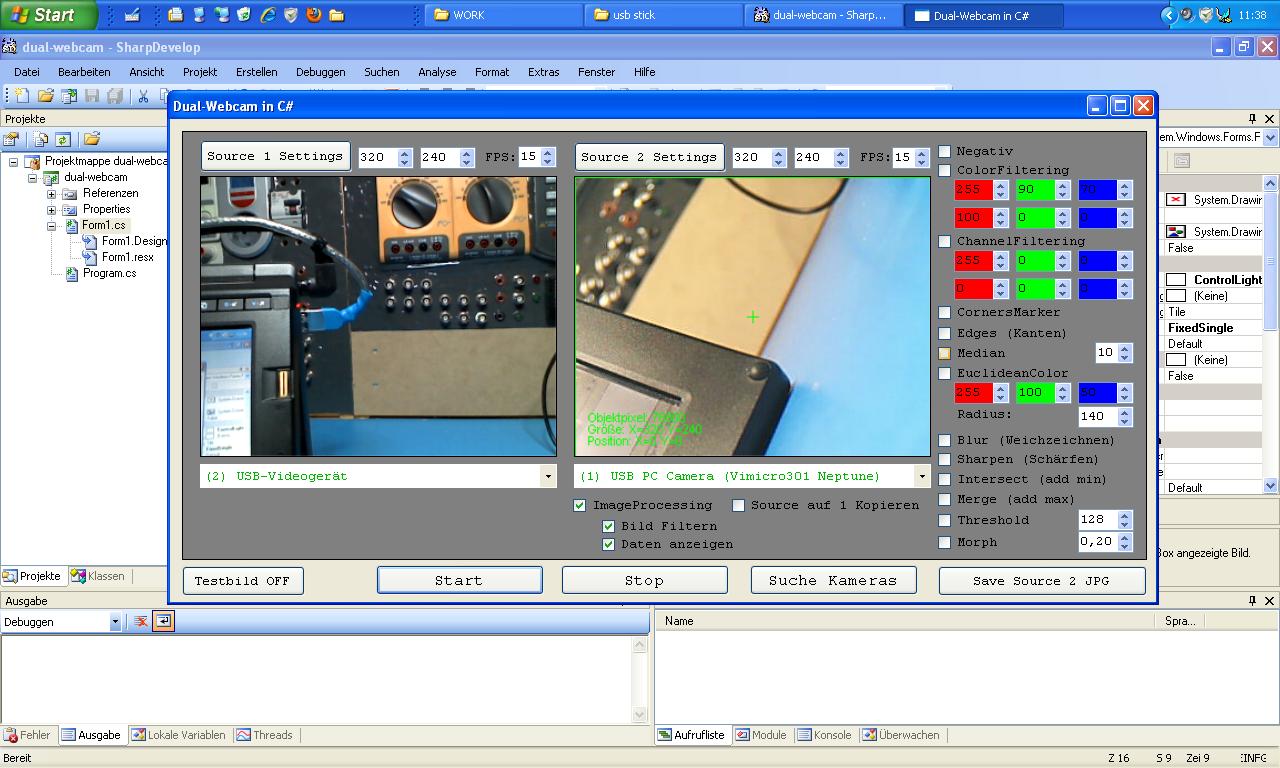Click the open file folder toolbar icon
Viewport: 1280px width, 768px height.
tap(45, 96)
